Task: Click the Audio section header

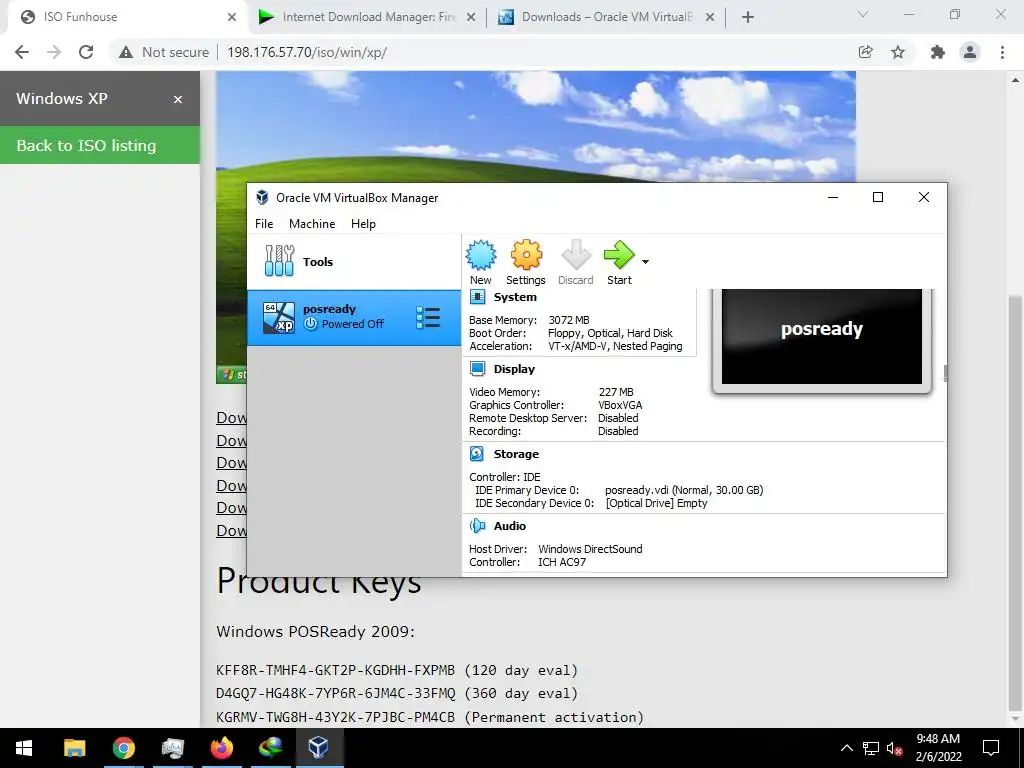Action: point(509,526)
